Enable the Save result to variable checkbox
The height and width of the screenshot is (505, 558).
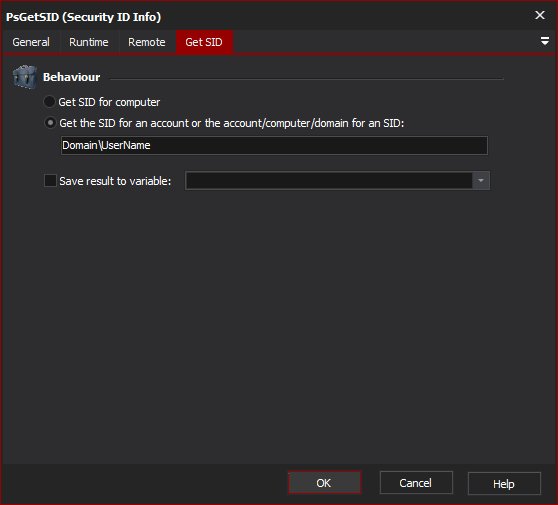[50, 180]
